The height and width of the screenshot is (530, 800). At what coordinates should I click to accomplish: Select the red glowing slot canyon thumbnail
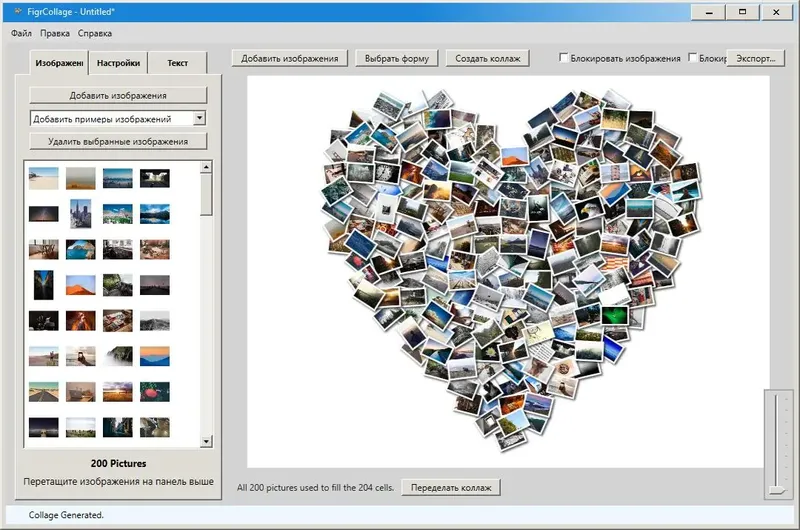pyautogui.click(x=80, y=321)
